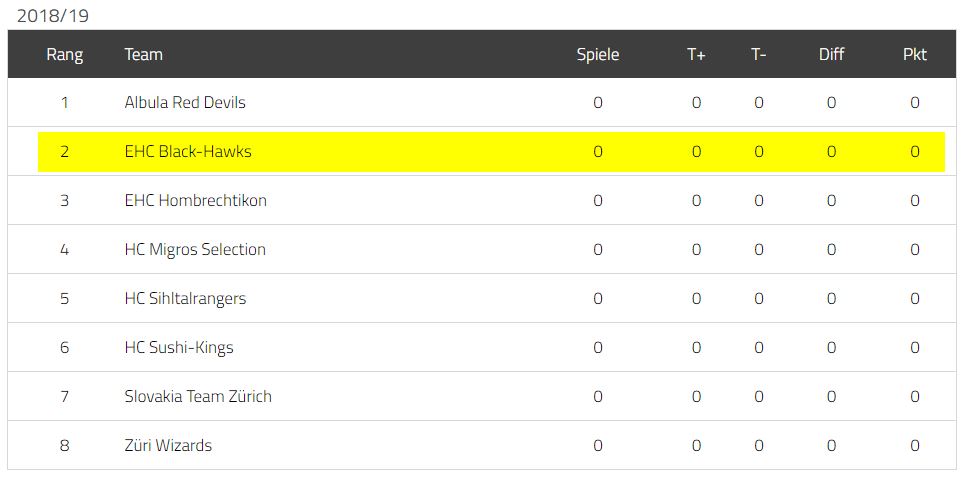The height and width of the screenshot is (479, 967).
Task: Click the T+ column header
Action: [696, 54]
